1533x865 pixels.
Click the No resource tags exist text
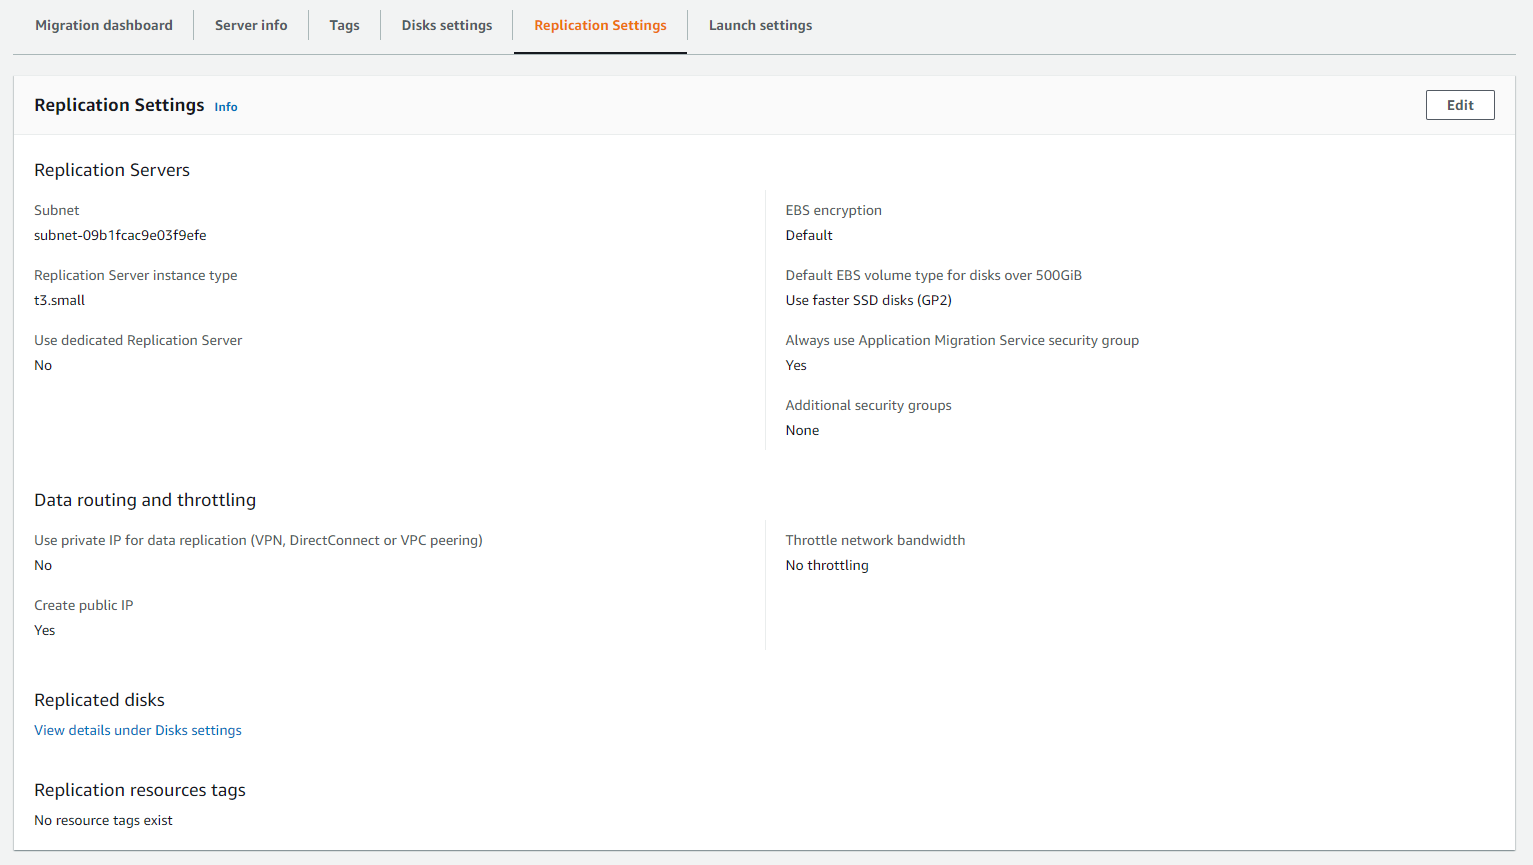tap(103, 820)
